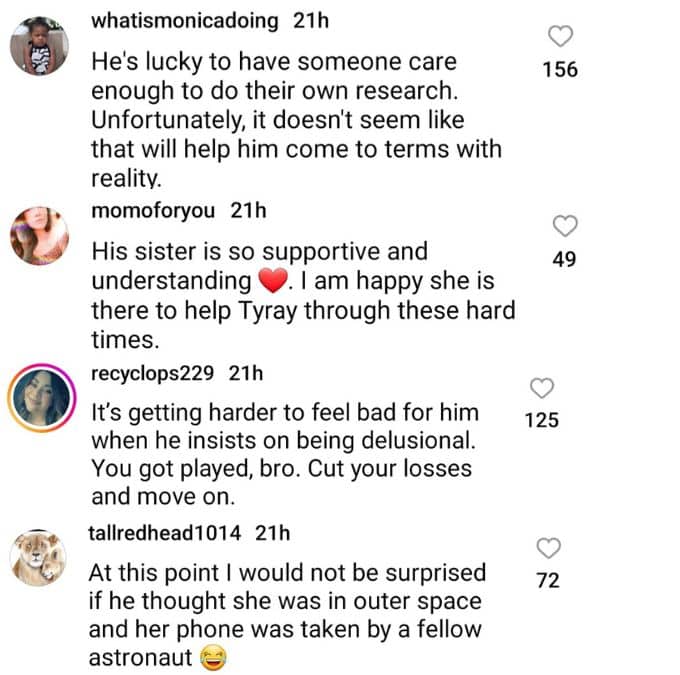This screenshot has width=680, height=675.
Task: Like the comment by whatismonicadoing
Action: (x=563, y=37)
